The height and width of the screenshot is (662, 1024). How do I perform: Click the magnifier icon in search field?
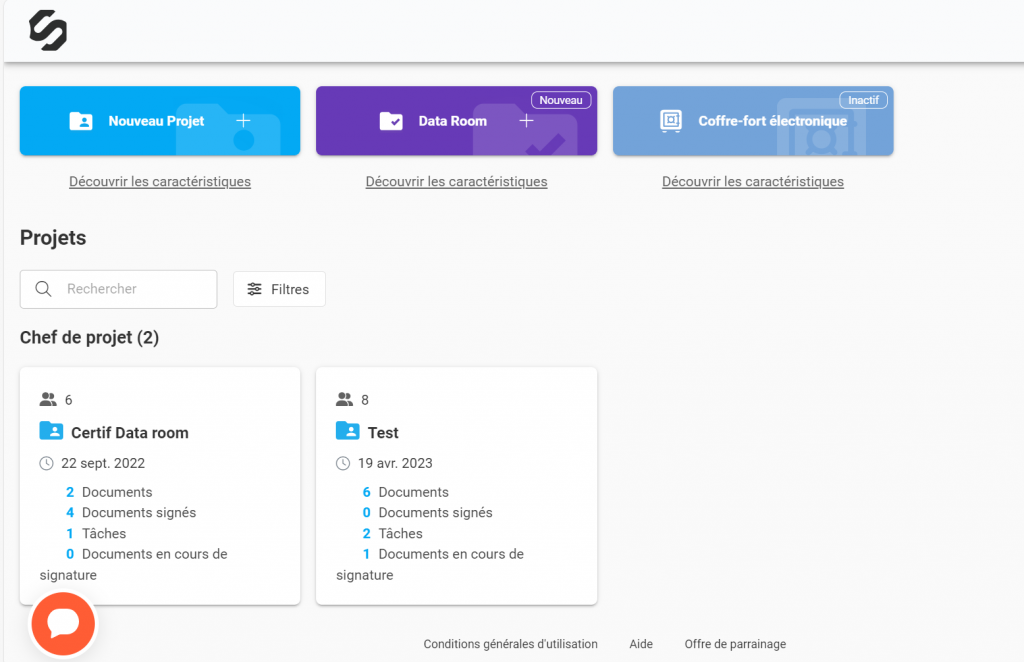pos(43,289)
